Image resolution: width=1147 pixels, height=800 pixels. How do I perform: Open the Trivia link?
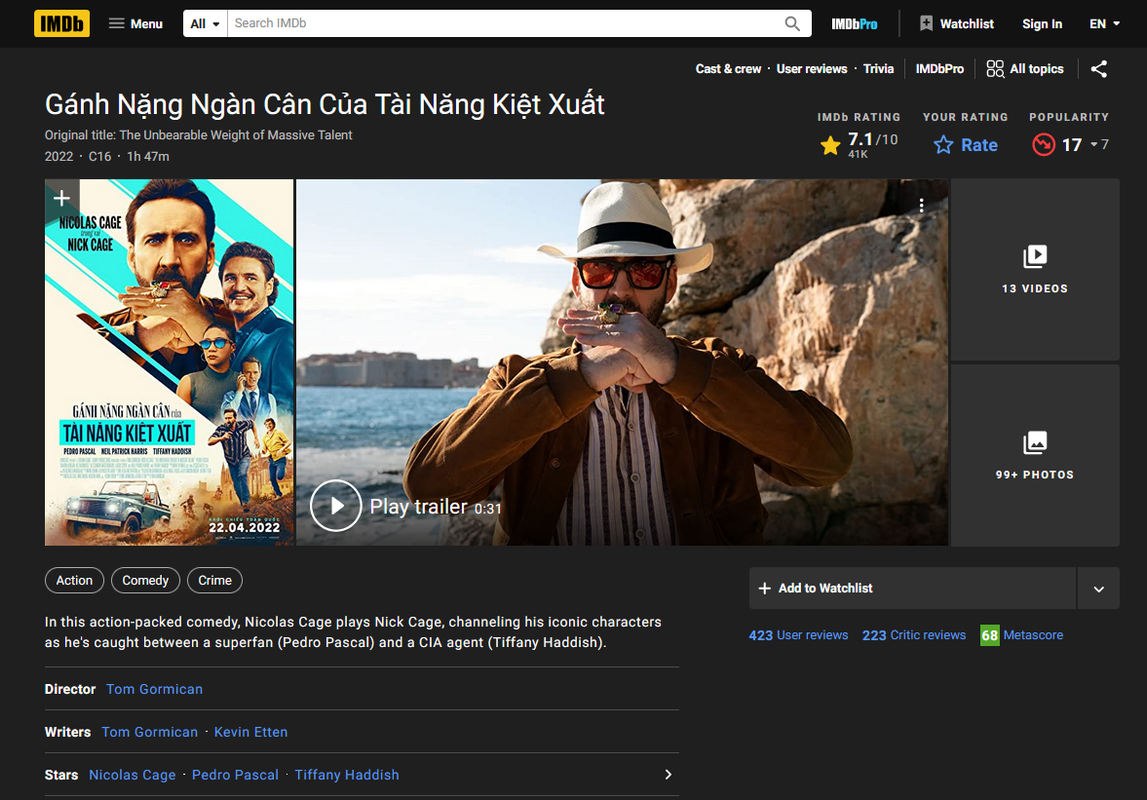[x=878, y=69]
